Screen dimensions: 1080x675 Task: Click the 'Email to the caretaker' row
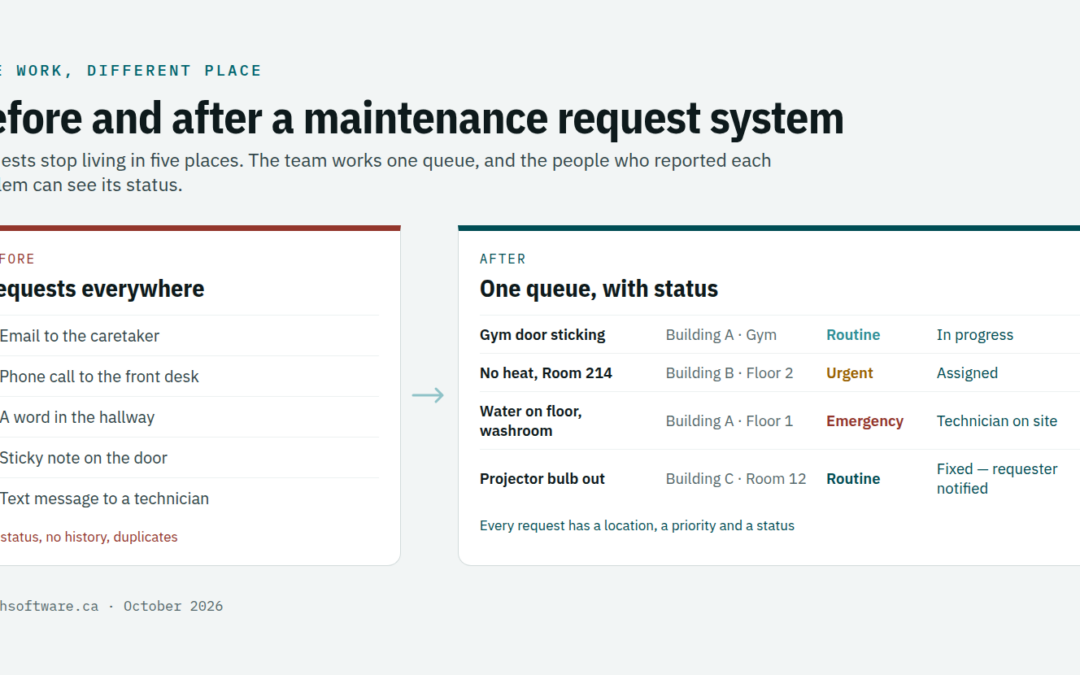click(189, 335)
